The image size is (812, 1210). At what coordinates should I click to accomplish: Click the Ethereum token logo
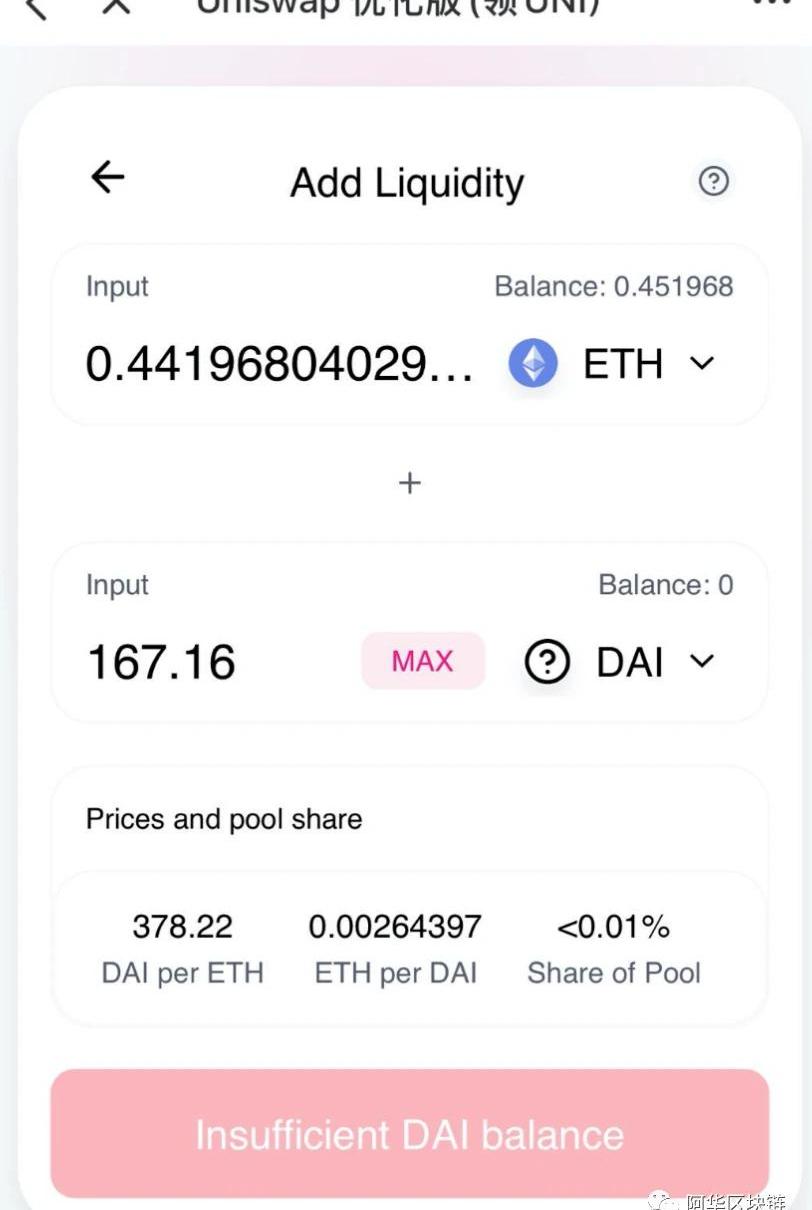coord(533,363)
